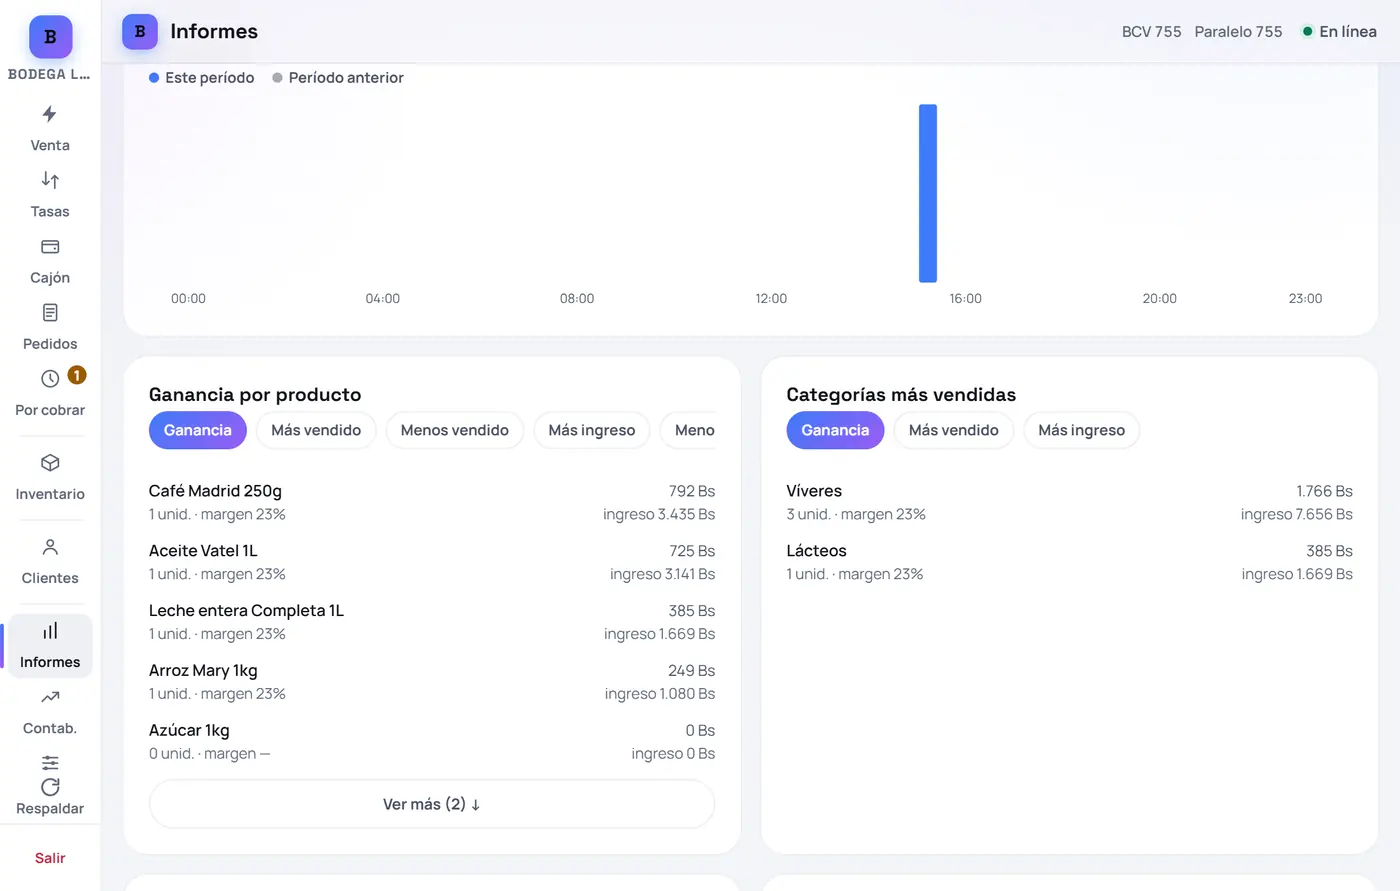Click the Bodega logo above the sidebar

(50, 37)
